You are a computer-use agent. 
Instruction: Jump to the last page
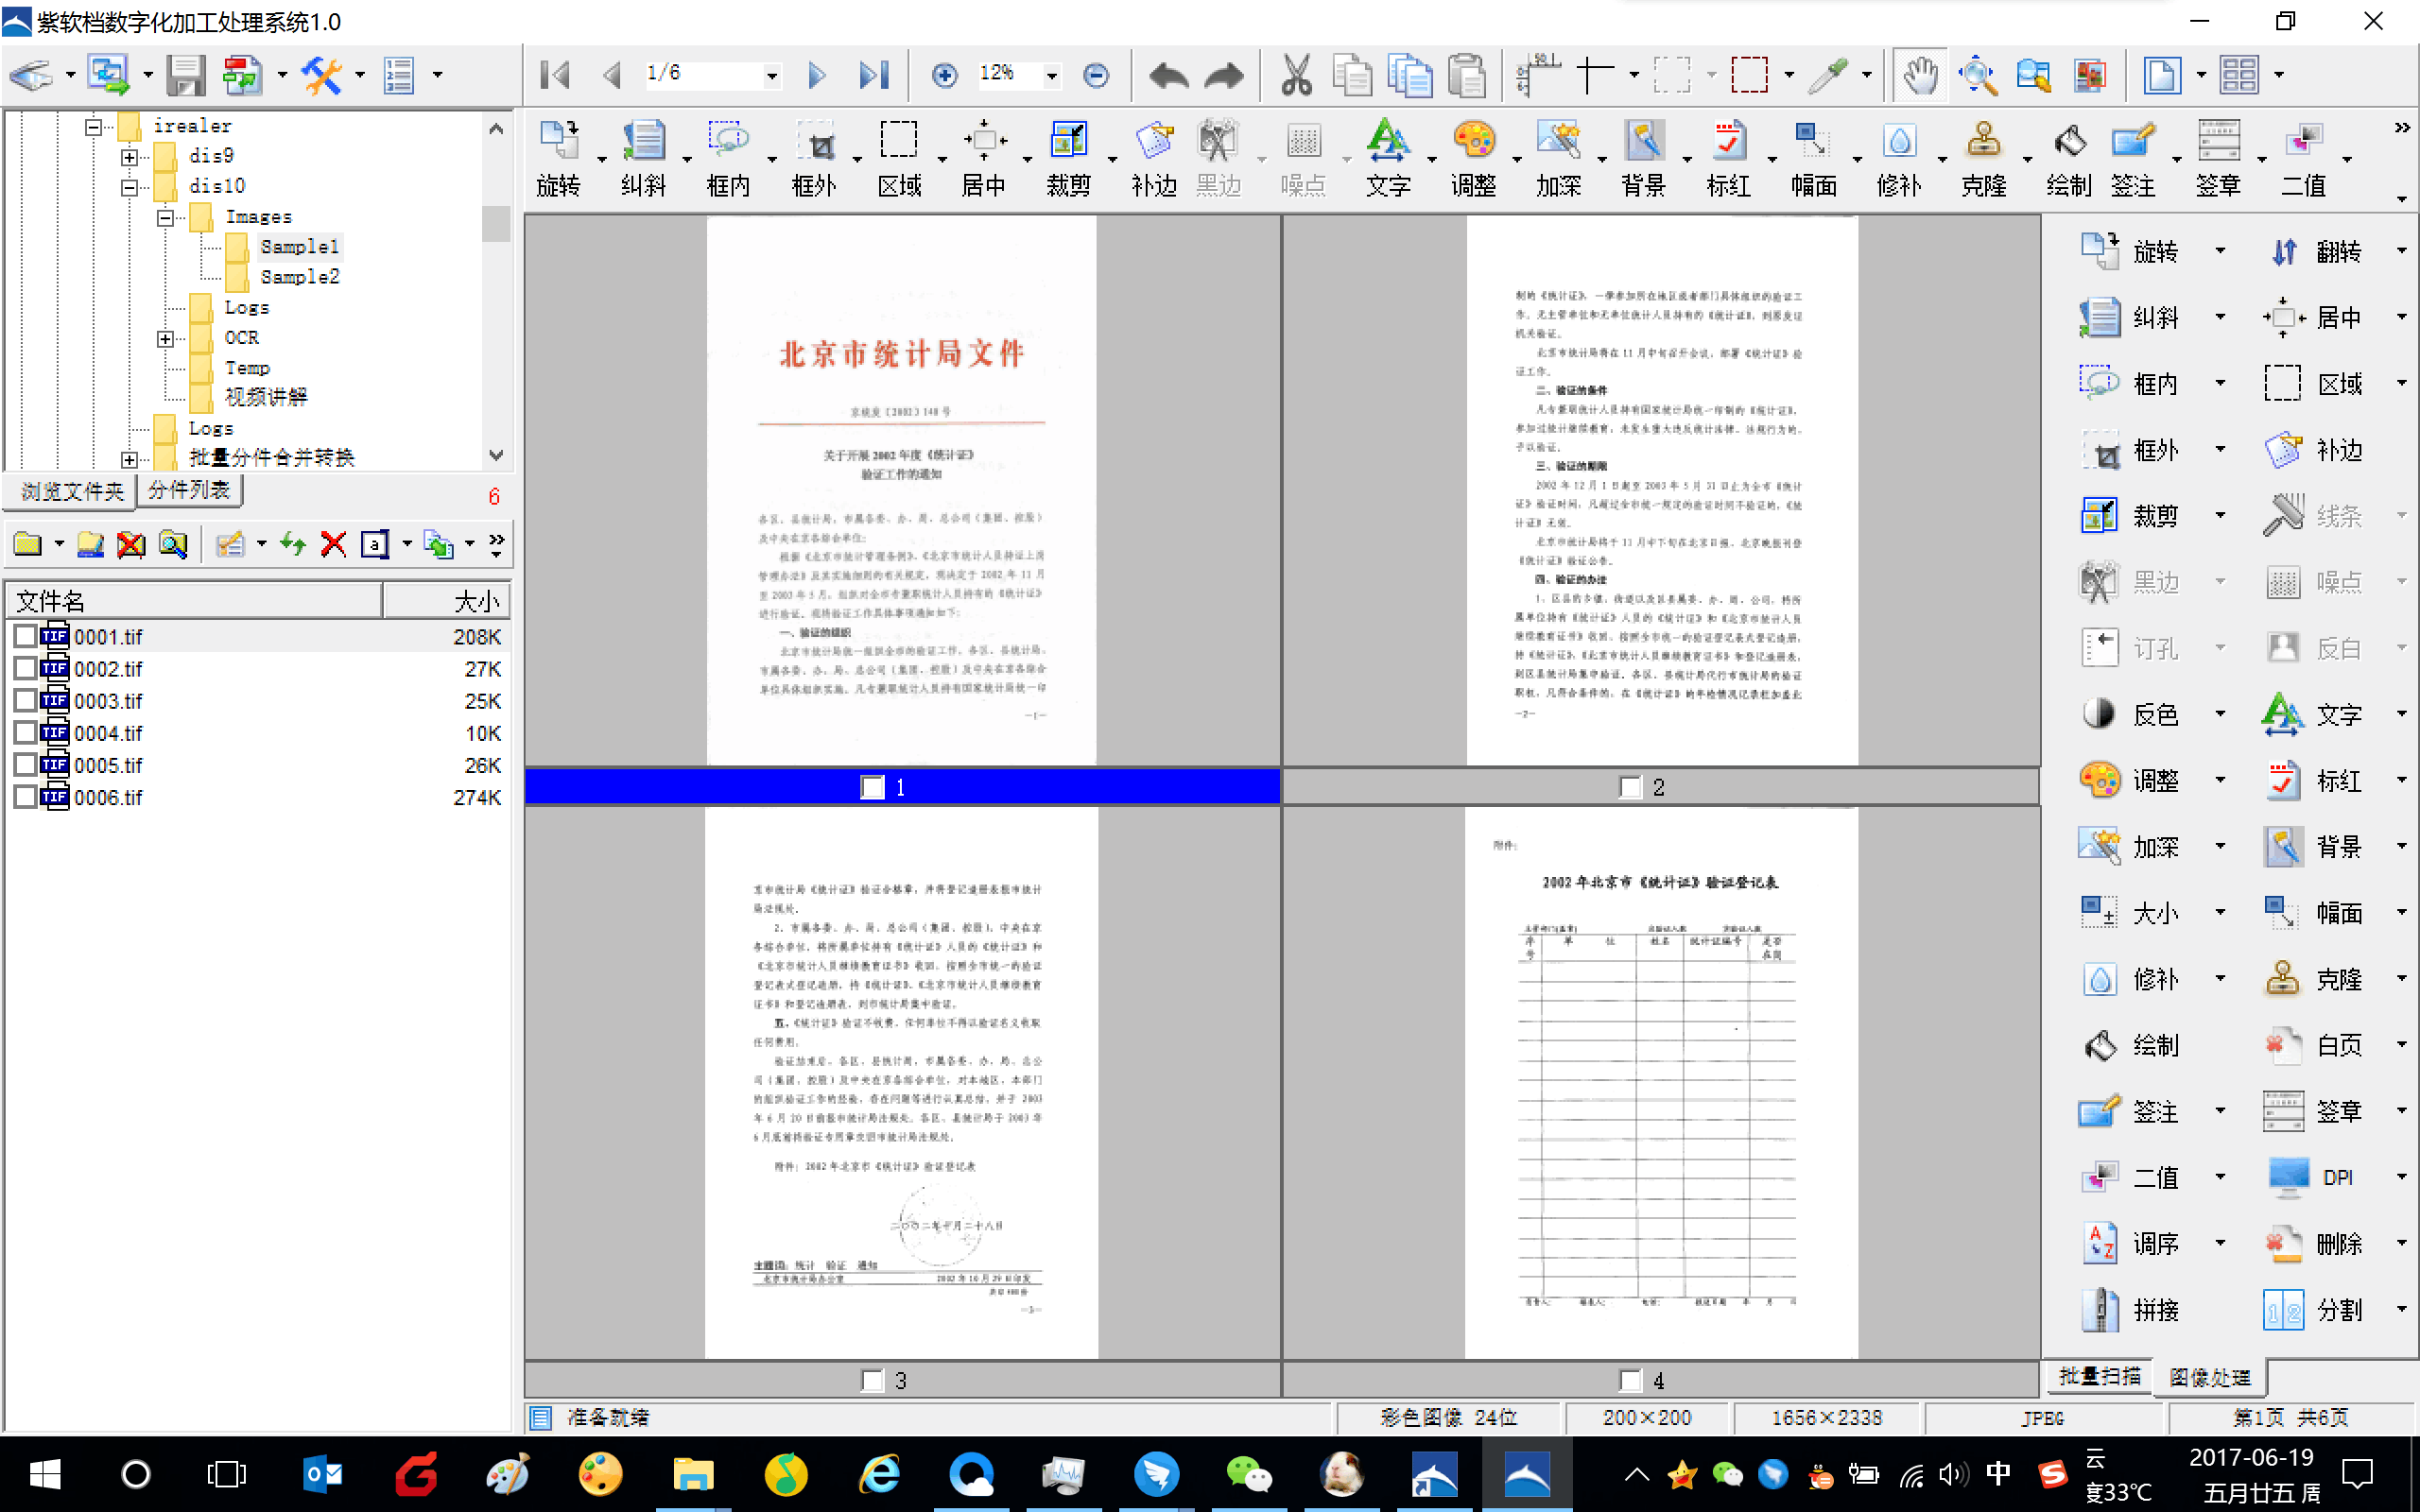point(873,75)
